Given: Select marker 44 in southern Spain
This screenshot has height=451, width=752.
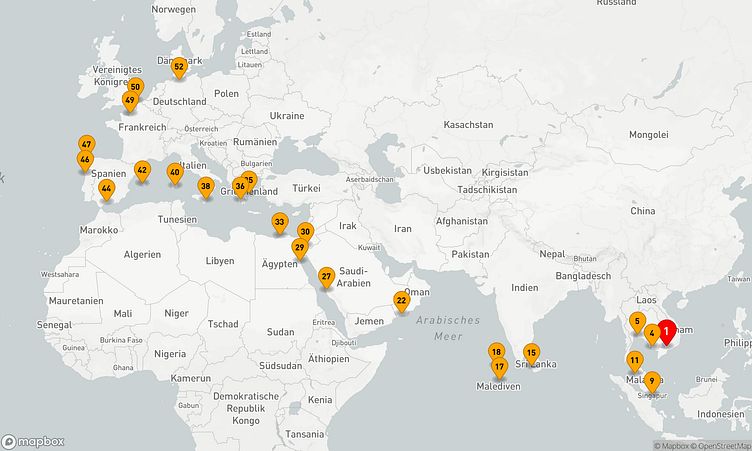Looking at the screenshot, I should pyautogui.click(x=106, y=188).
